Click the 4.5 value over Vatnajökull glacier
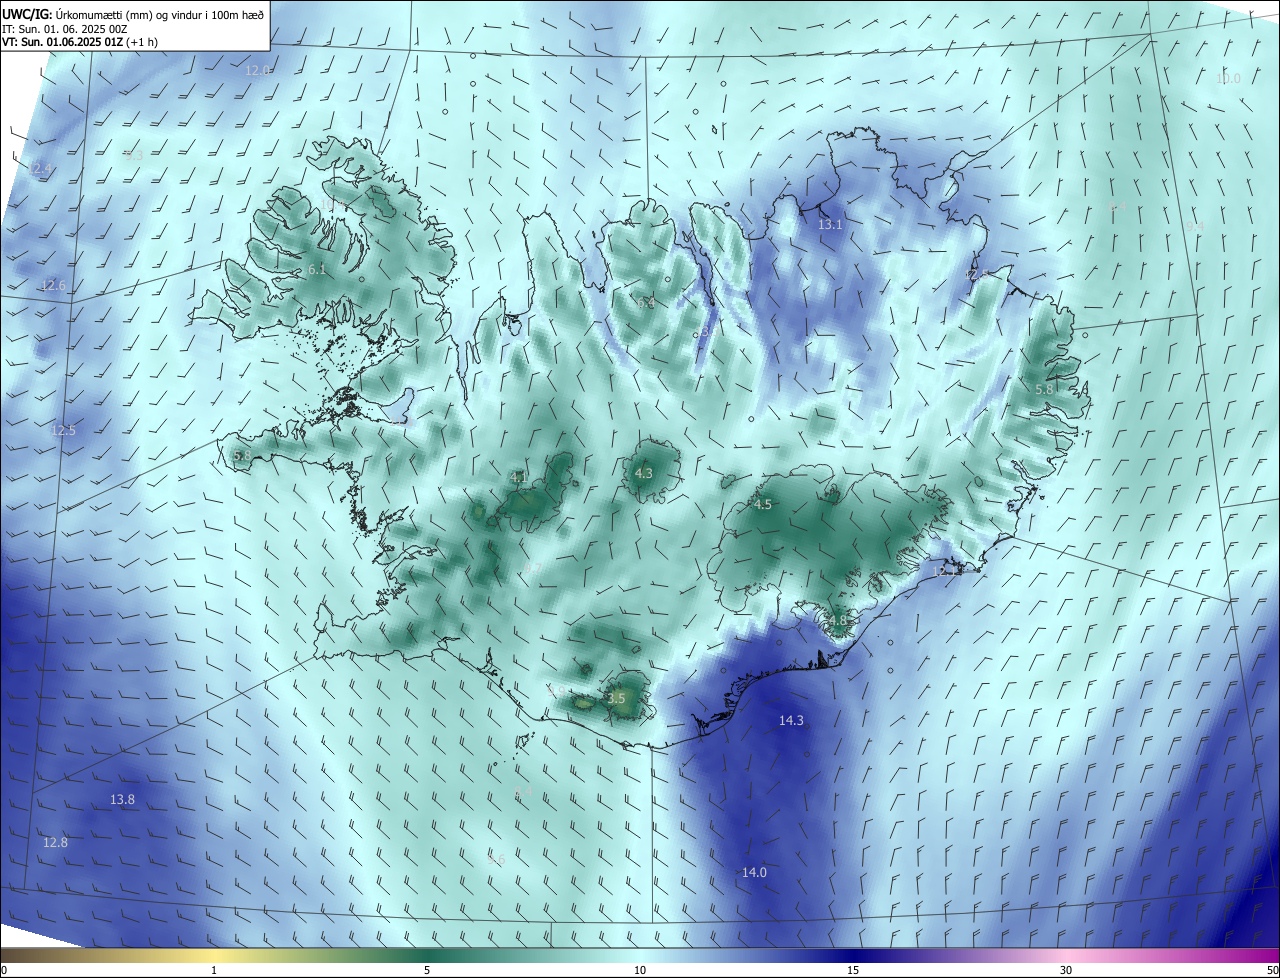The image size is (1280, 978). pos(762,504)
